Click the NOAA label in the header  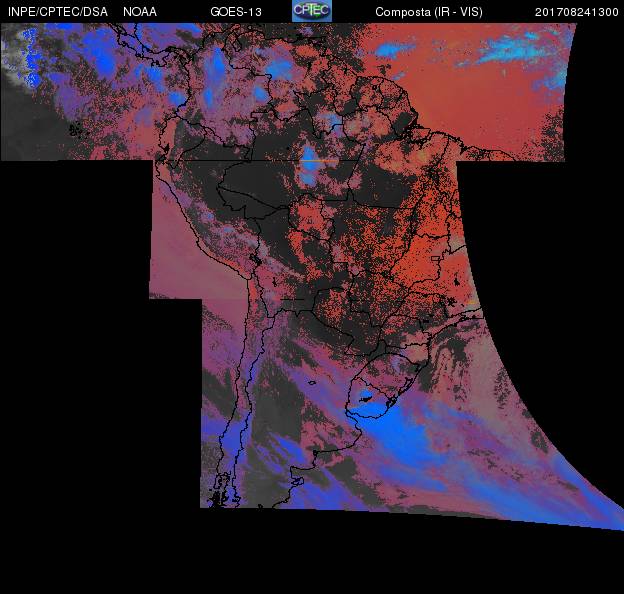(x=140, y=12)
